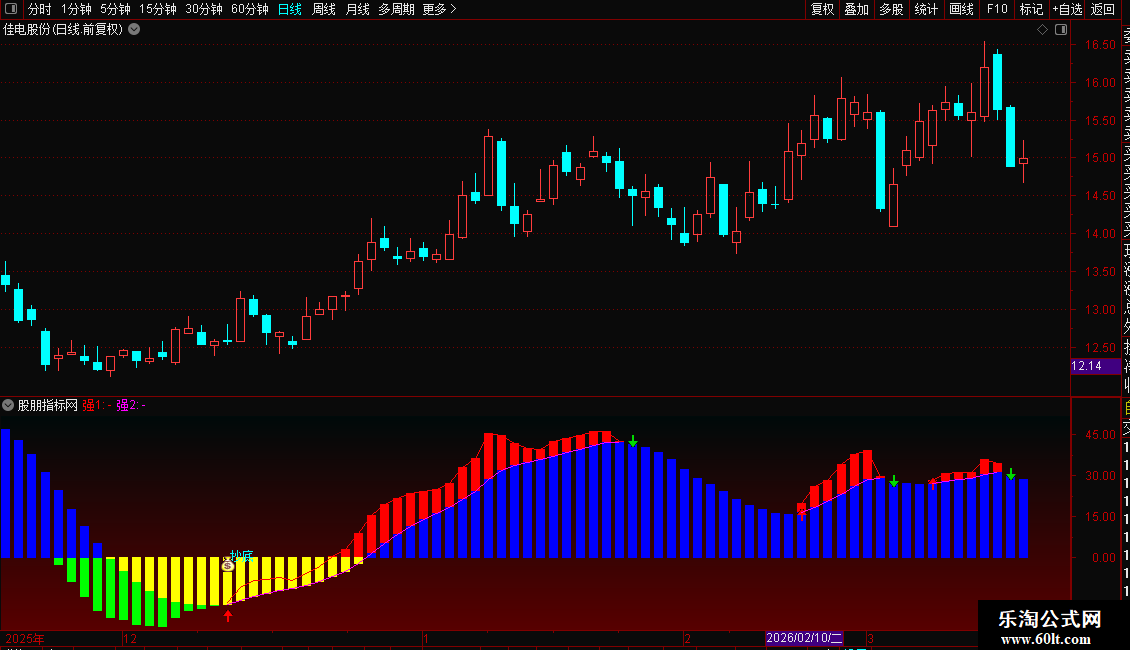Open the 股朋指标网 indicator dropdown
This screenshot has height=650, width=1130.
[x=8, y=405]
